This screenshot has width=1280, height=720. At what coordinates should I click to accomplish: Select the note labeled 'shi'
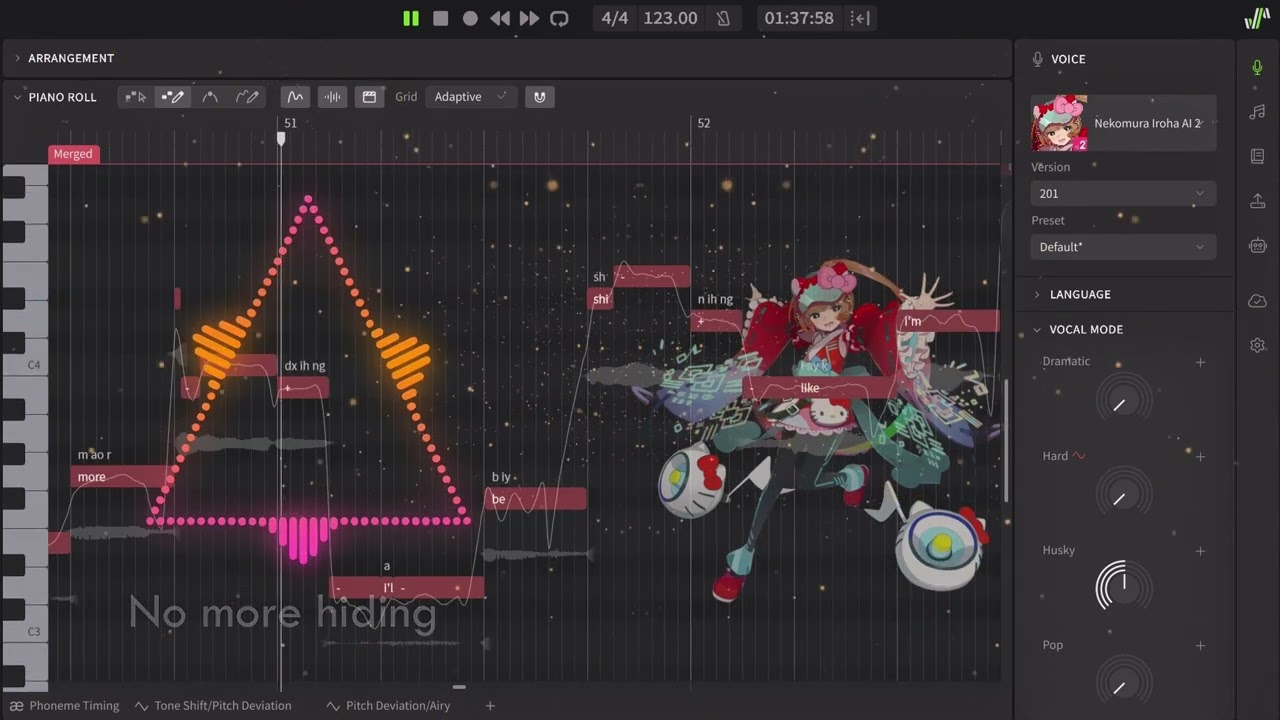coord(600,299)
